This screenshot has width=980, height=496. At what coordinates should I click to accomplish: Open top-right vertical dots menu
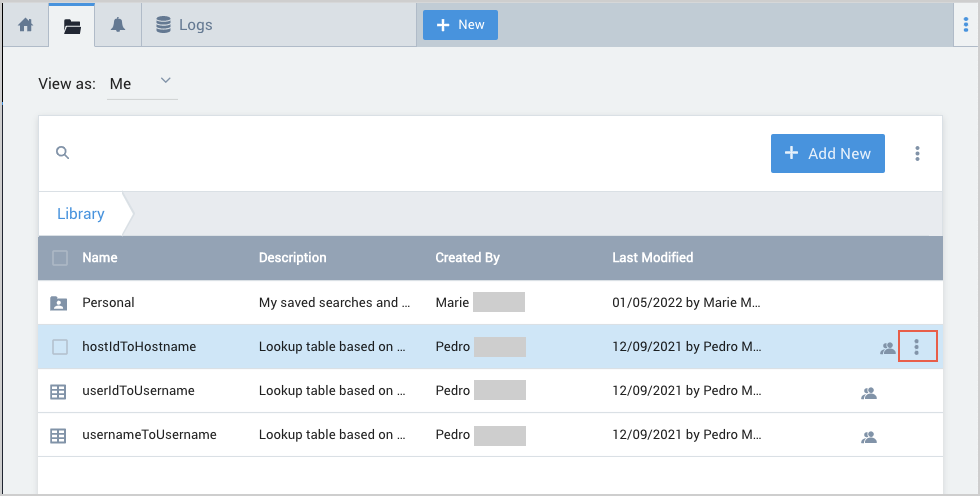[965, 25]
